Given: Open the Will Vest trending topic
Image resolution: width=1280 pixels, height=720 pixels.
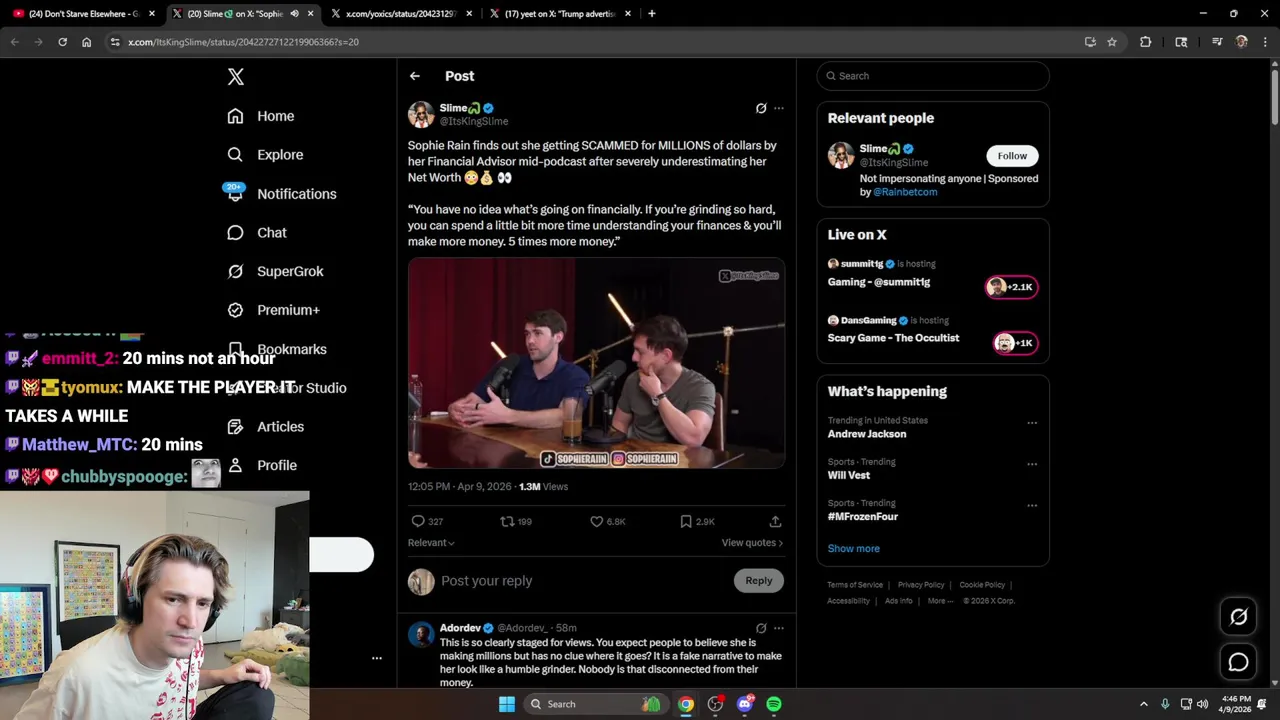Looking at the screenshot, I should click(849, 475).
